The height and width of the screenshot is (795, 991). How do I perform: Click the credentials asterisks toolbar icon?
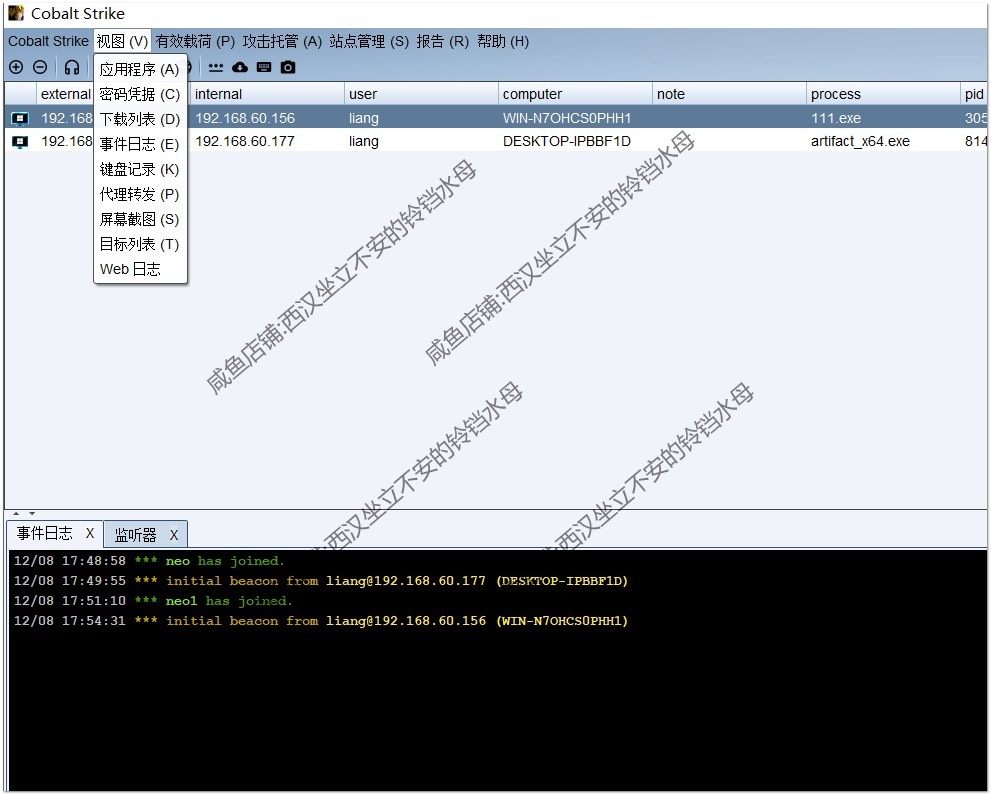pyautogui.click(x=216, y=68)
